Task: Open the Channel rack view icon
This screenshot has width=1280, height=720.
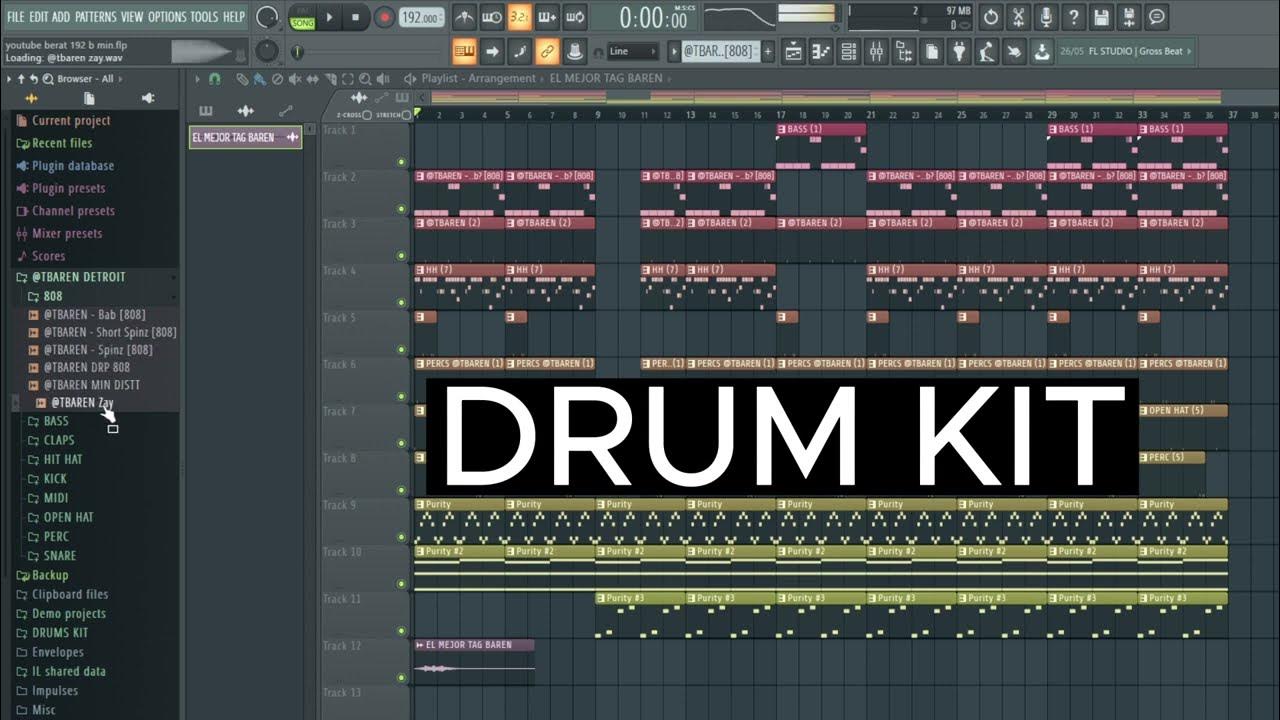Action: click(x=849, y=51)
